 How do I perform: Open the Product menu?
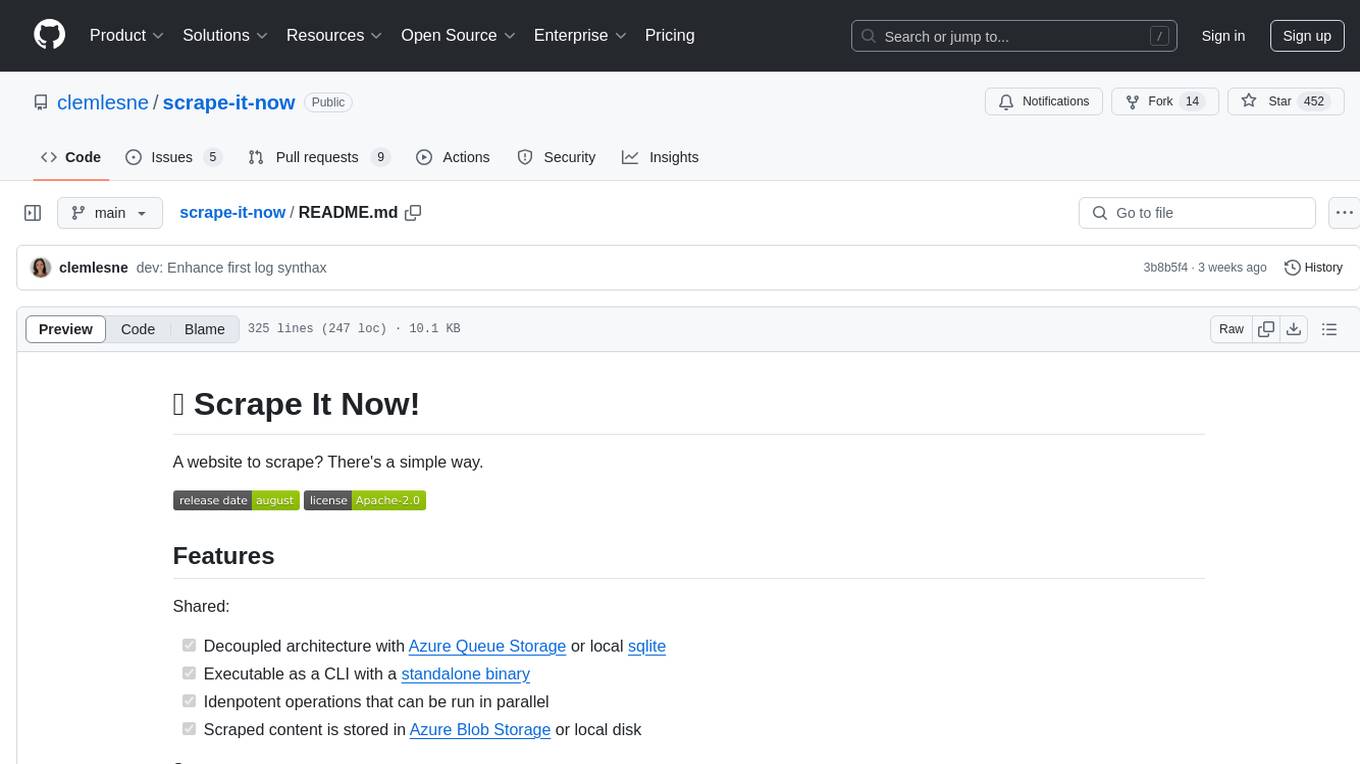[127, 35]
